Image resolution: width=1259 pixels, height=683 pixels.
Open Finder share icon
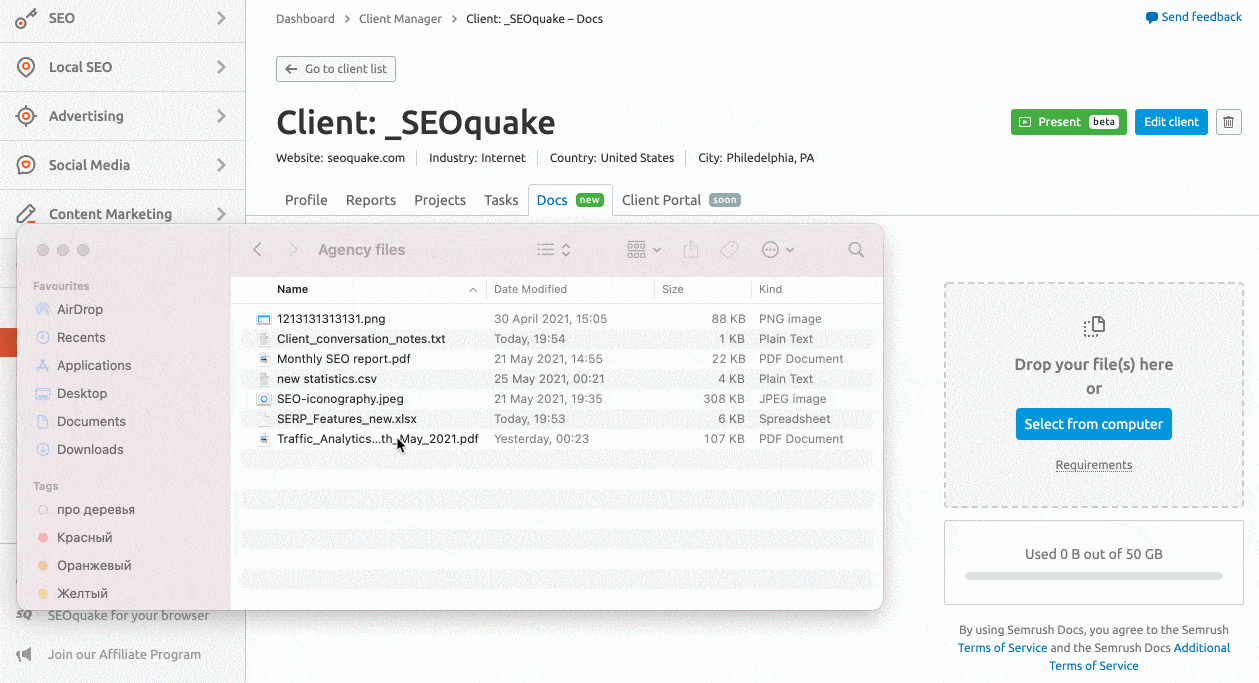pyautogui.click(x=690, y=250)
